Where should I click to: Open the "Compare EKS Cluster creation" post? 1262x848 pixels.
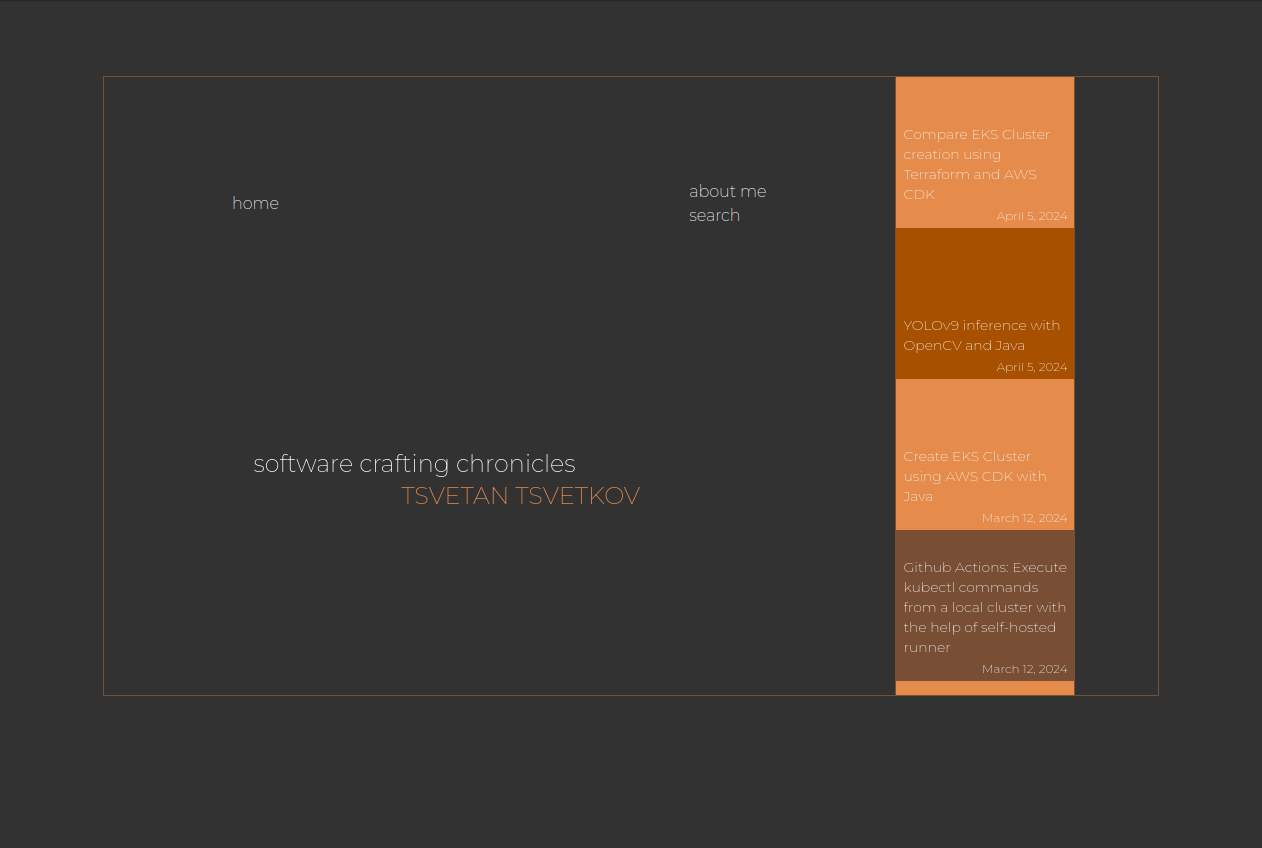pos(976,164)
